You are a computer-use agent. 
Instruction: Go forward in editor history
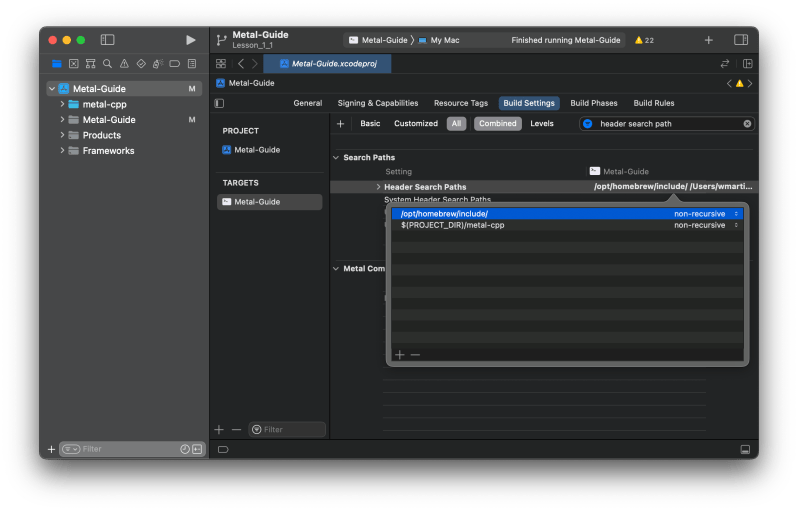click(254, 64)
